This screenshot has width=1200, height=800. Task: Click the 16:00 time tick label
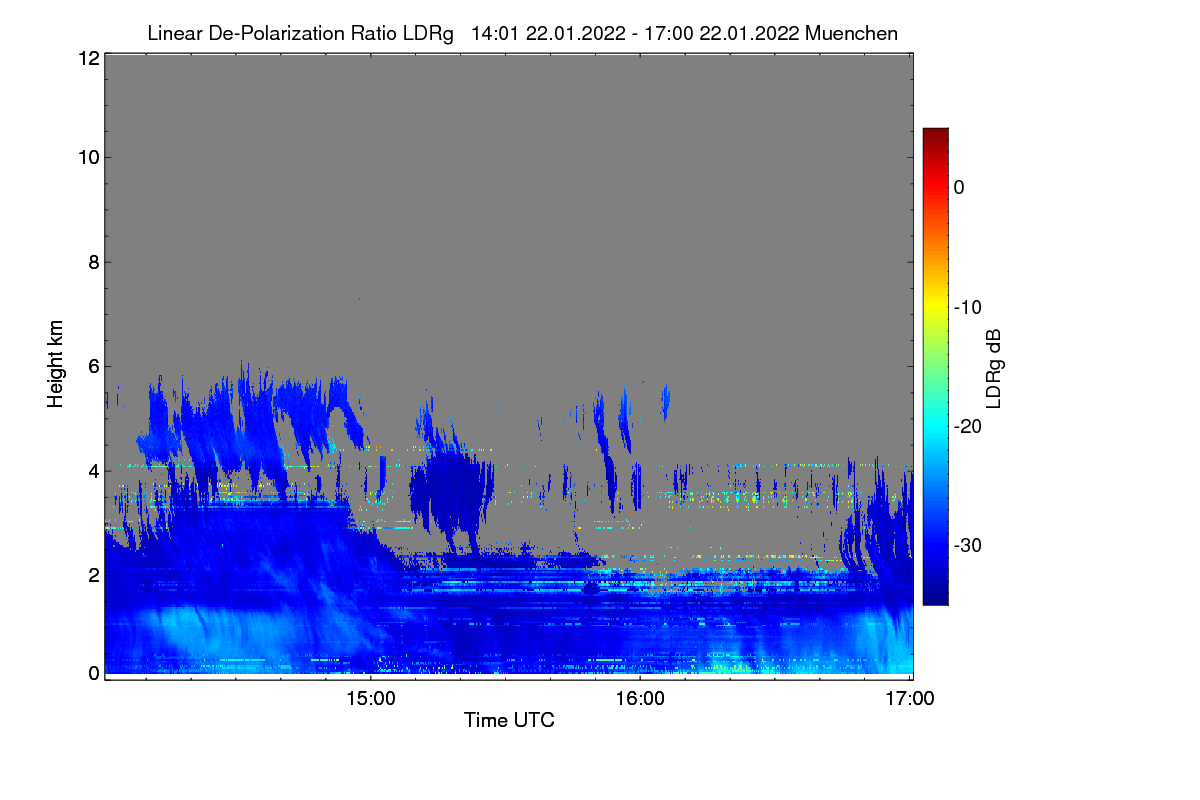(x=640, y=700)
